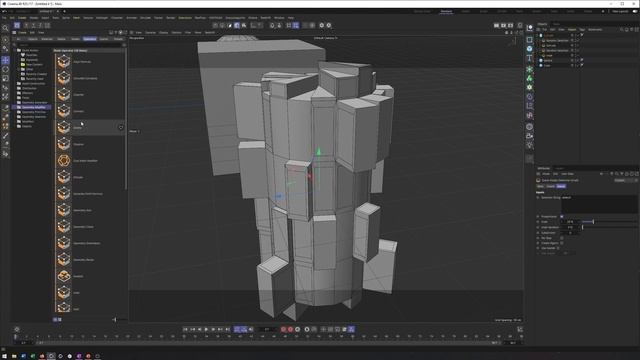Open the File menu in main menu bar
The height and width of the screenshot is (360, 640).
(x=4, y=18)
